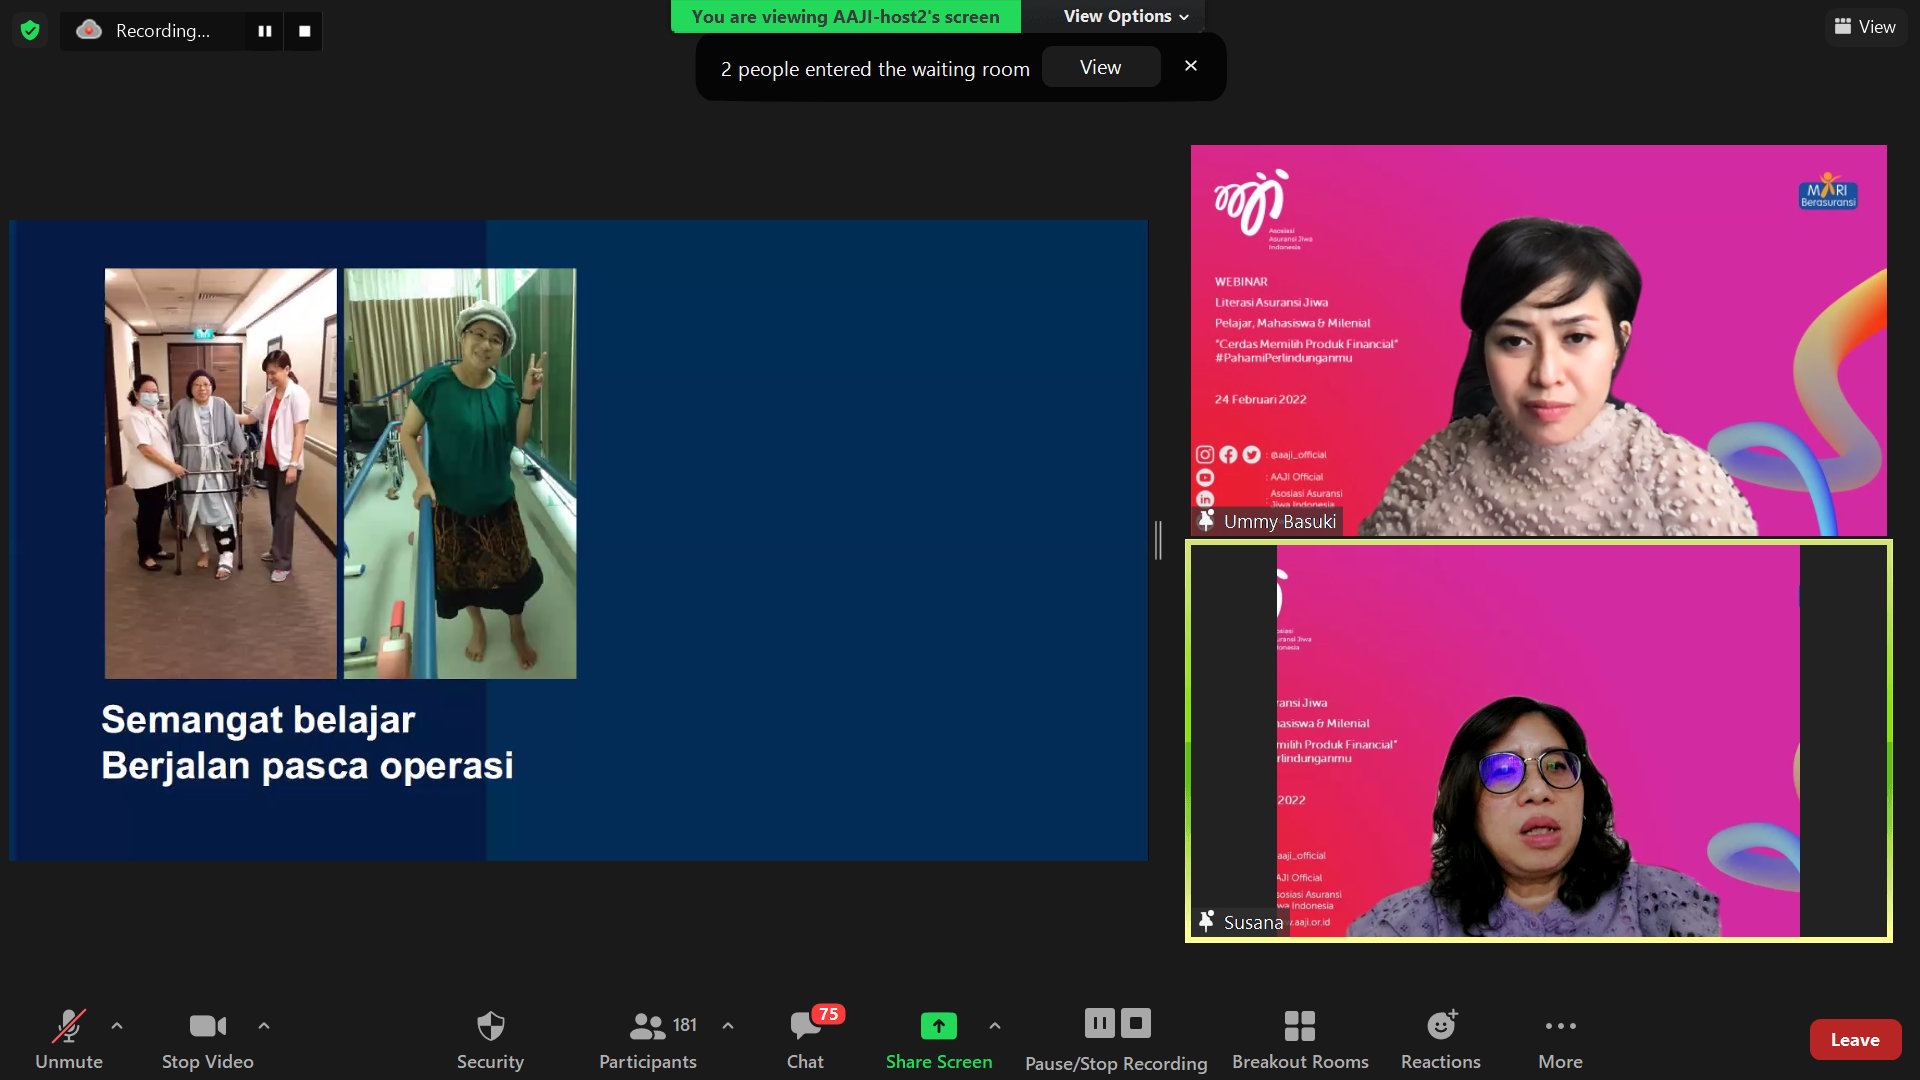Stop the camera video
This screenshot has height=1080, width=1920.
point(208,1040)
